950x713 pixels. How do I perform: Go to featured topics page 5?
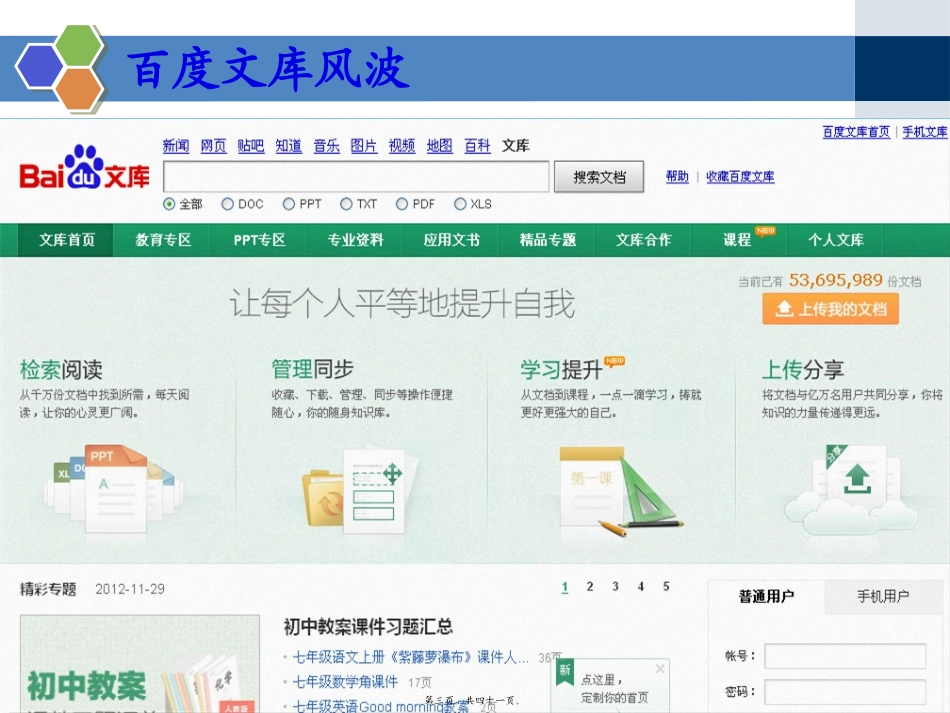[x=666, y=586]
